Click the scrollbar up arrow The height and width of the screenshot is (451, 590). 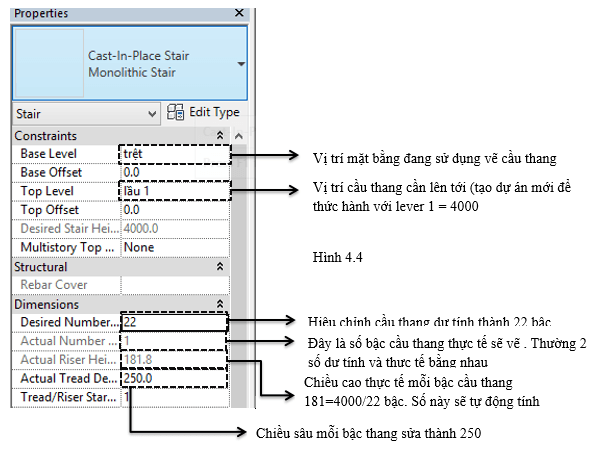(x=239, y=136)
